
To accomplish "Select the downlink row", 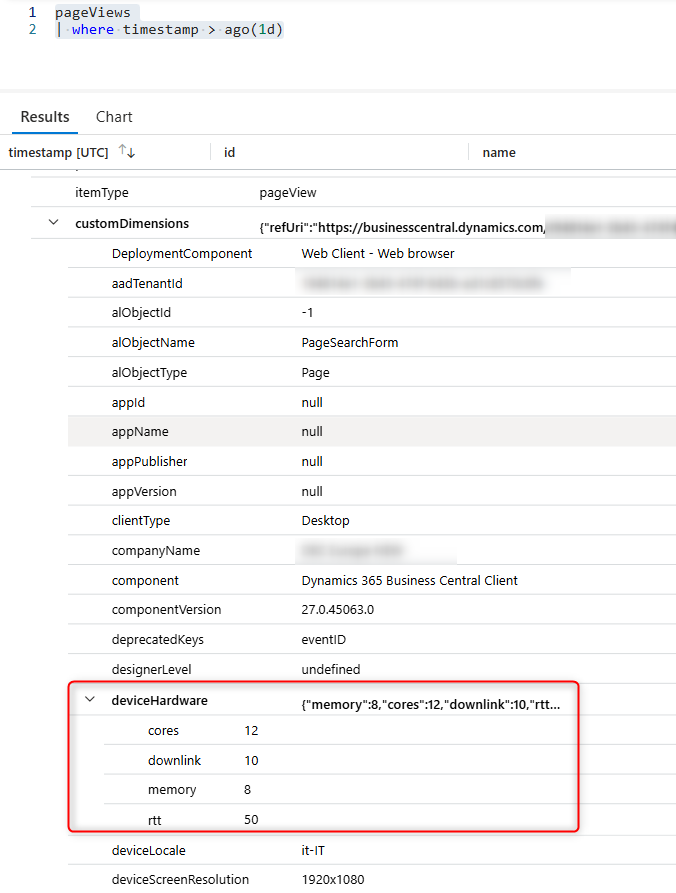I will coord(175,761).
